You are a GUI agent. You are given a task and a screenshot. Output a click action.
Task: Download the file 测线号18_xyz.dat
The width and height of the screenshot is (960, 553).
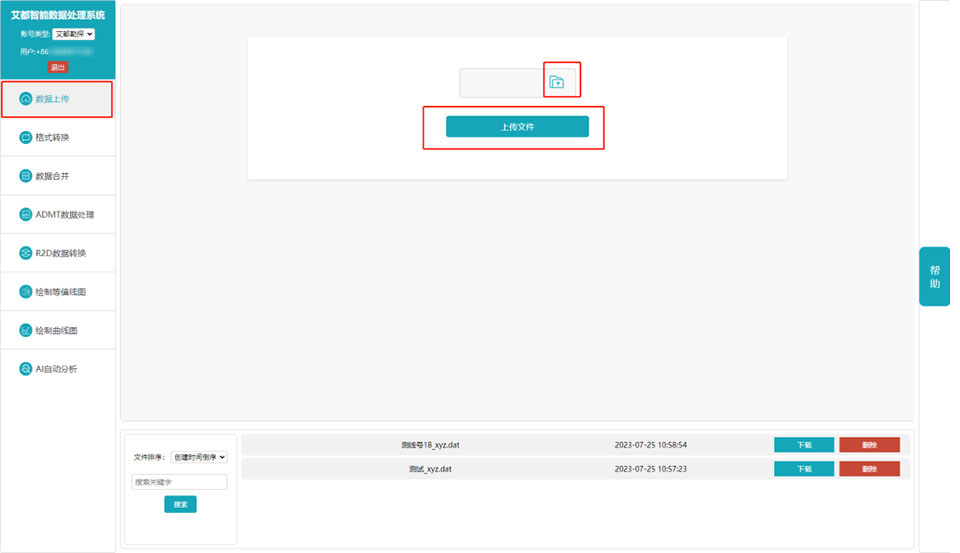803,445
